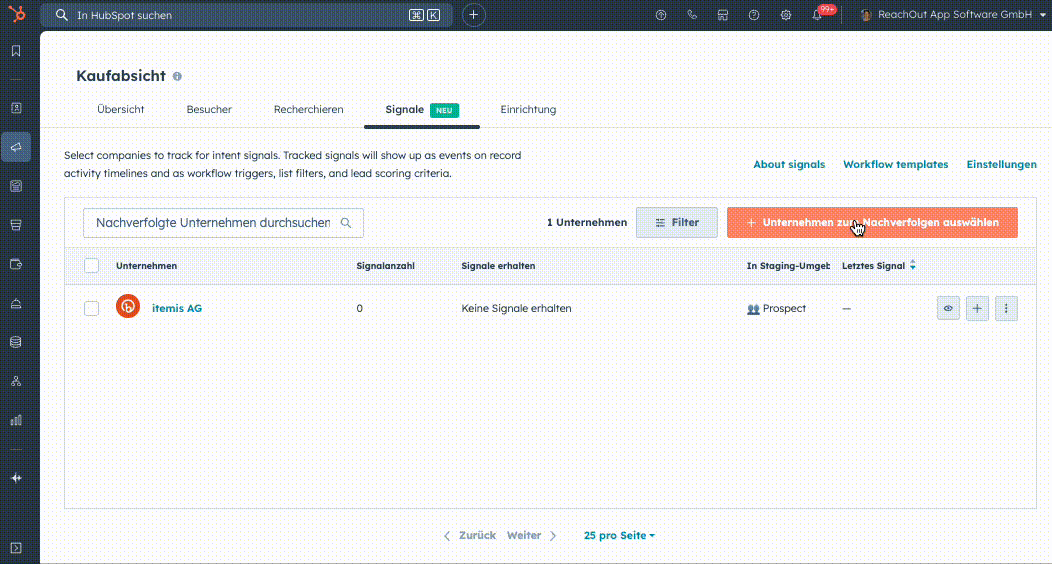Screen dimensions: 1052x564
Task: Click the phone calling icon
Action: 692,15
